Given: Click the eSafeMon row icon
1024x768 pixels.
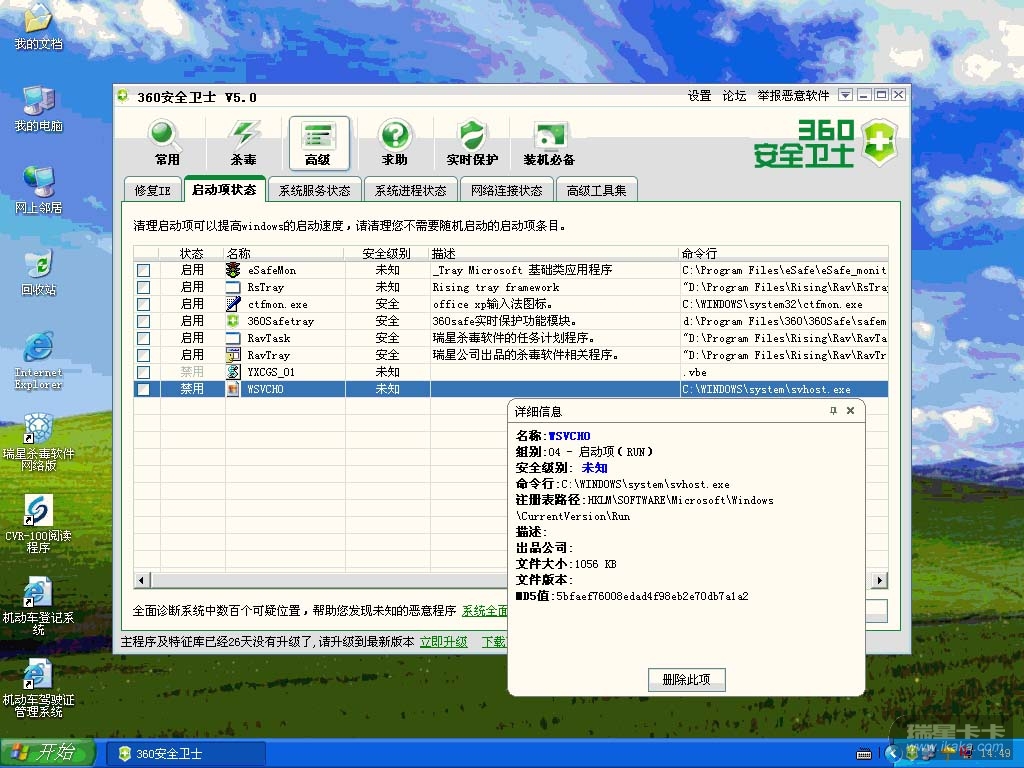Looking at the screenshot, I should (x=233, y=270).
